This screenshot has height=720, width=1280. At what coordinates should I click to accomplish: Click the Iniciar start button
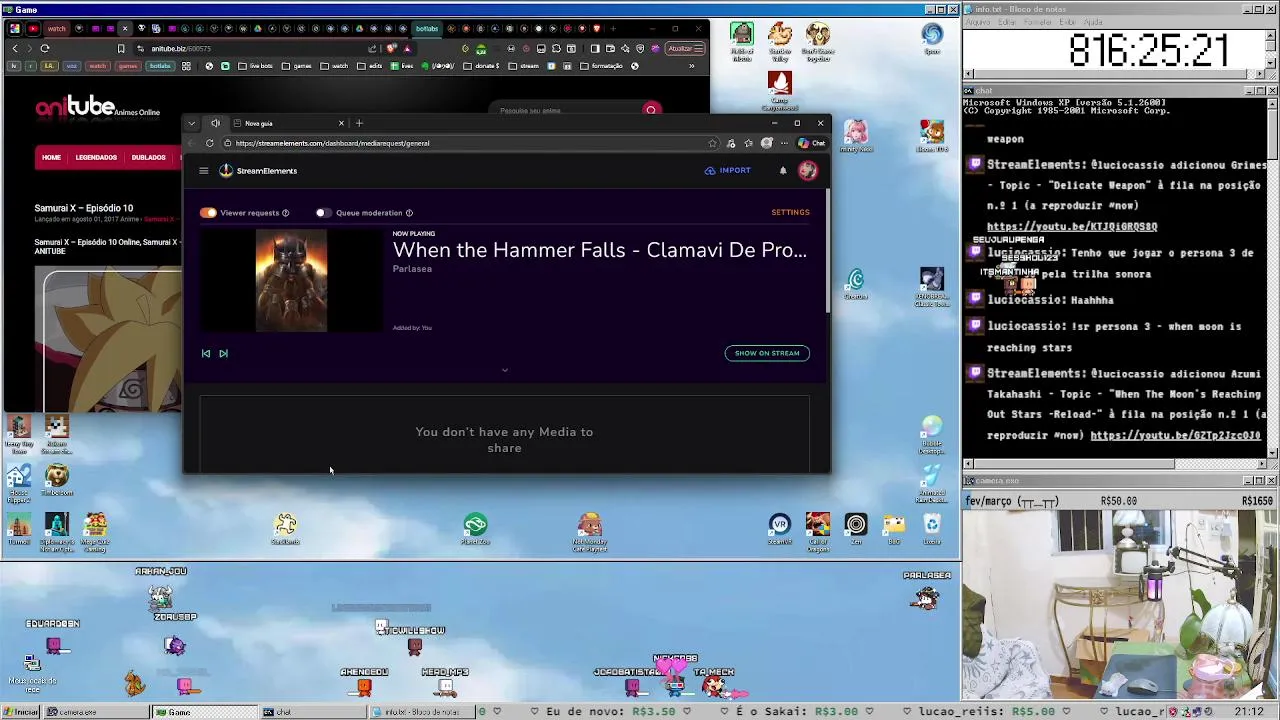click(20, 712)
